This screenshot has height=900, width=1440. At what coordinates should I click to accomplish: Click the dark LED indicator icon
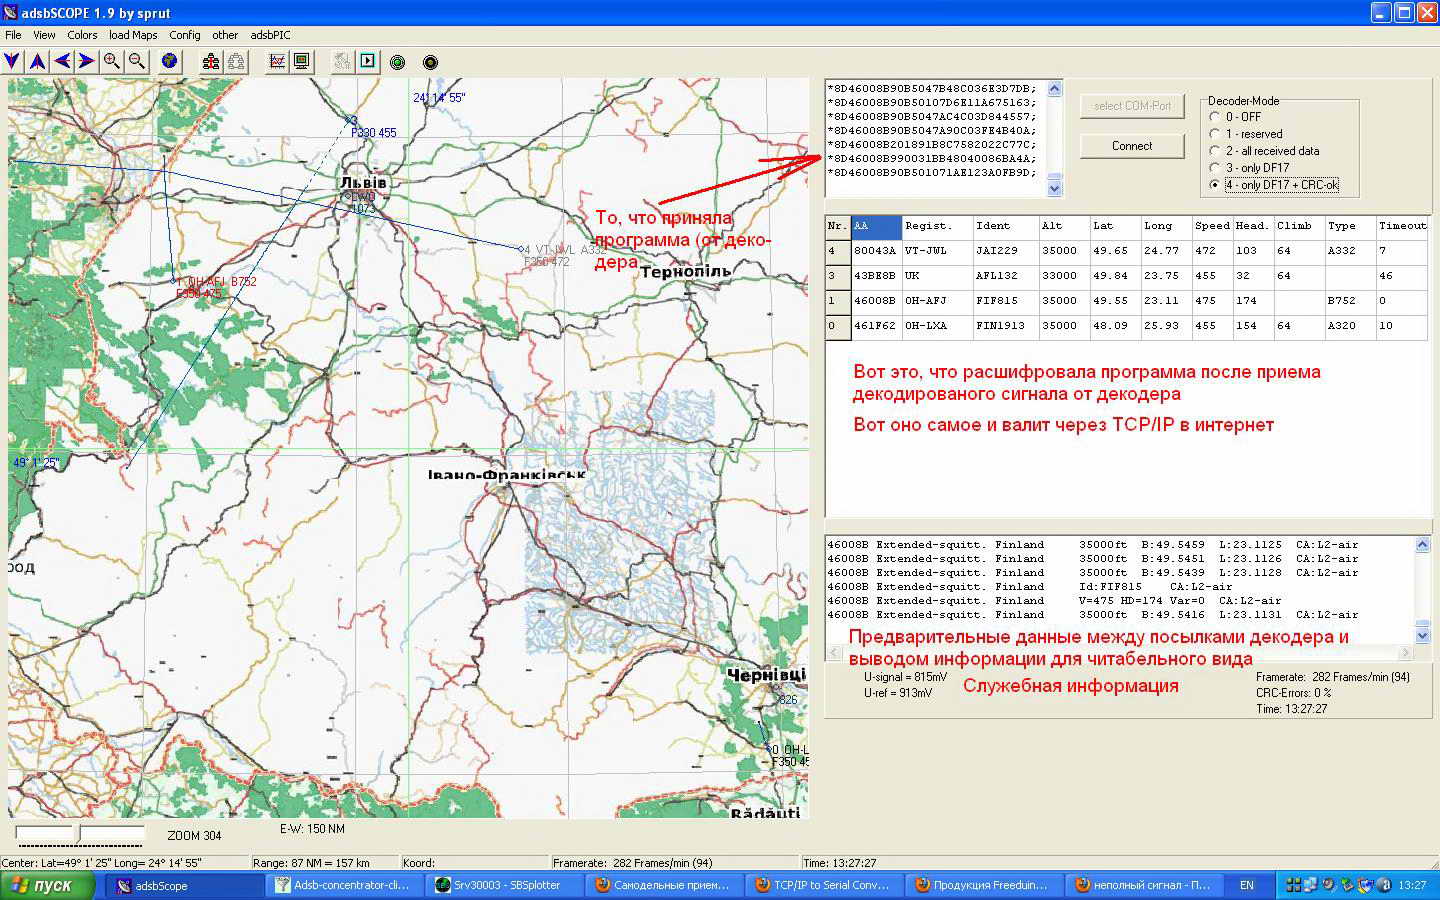(x=431, y=62)
